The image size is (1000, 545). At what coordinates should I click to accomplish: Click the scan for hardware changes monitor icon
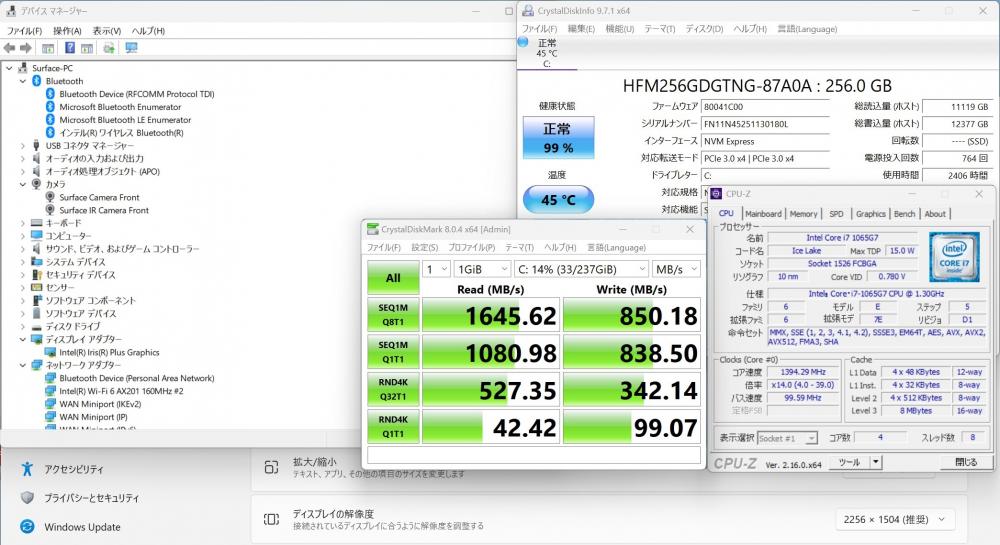131,48
